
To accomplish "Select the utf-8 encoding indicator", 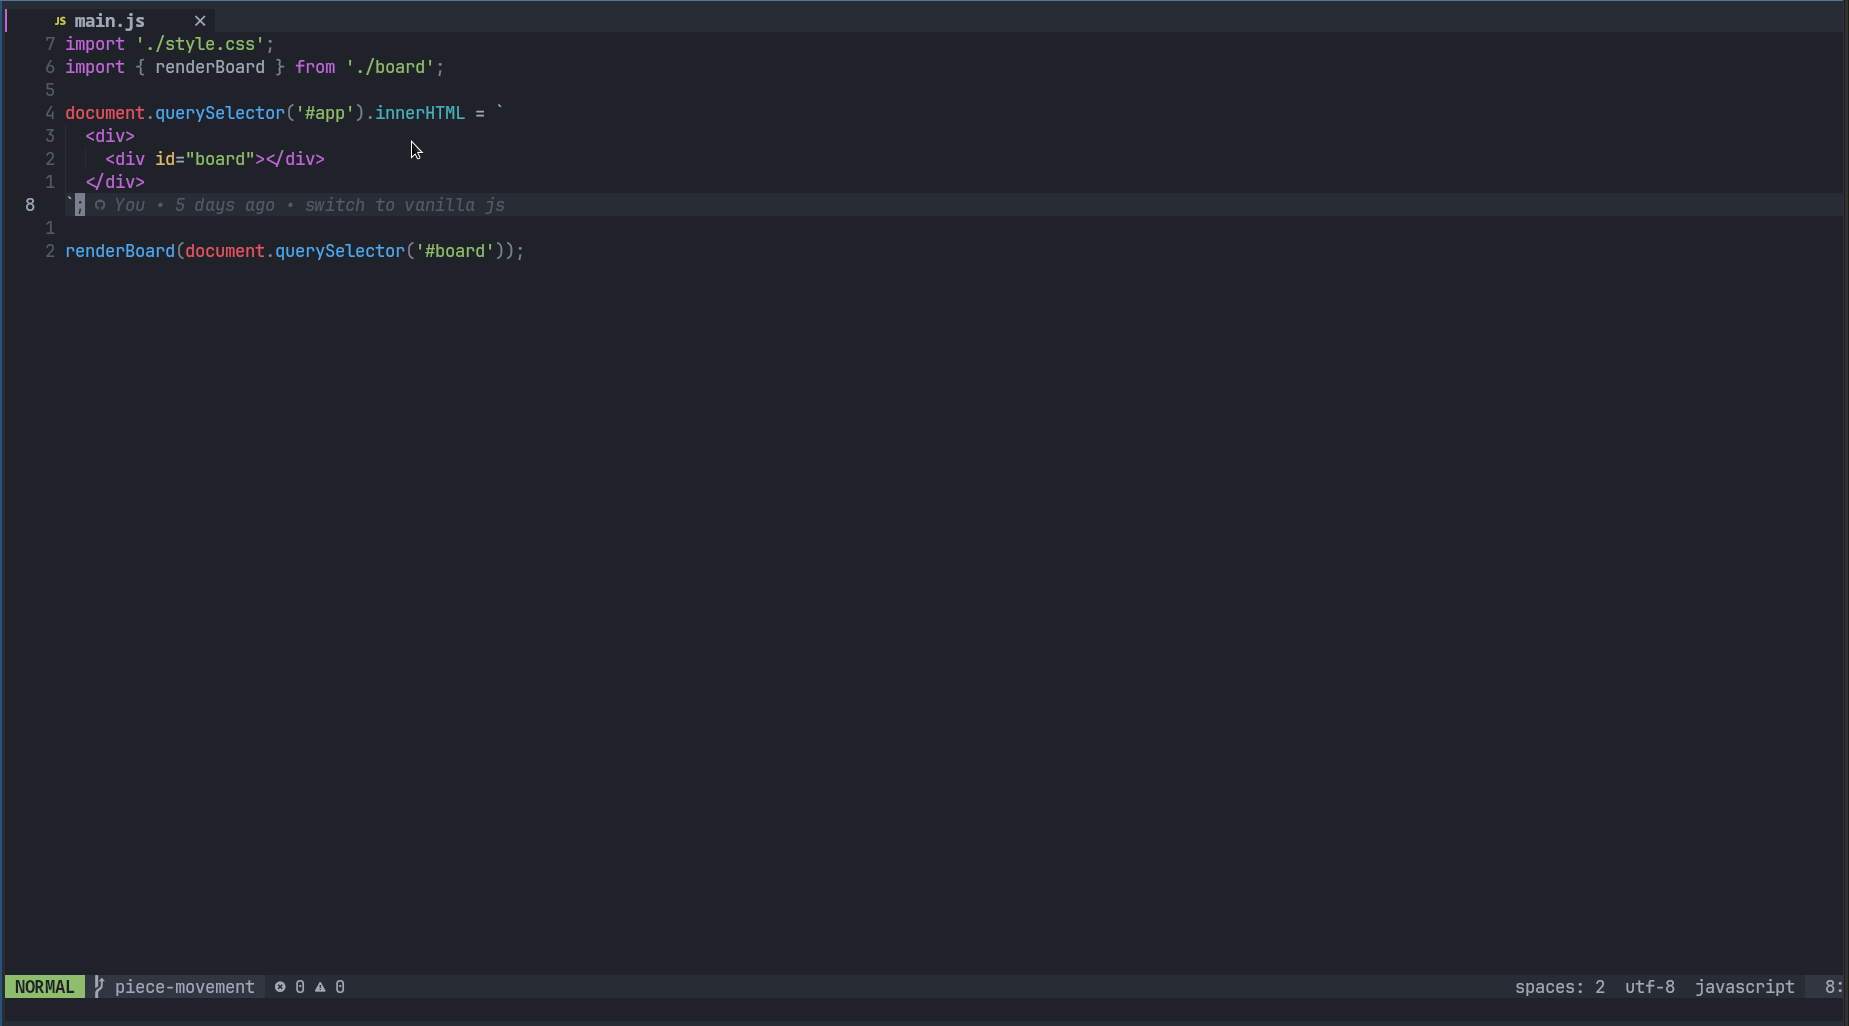I will click(x=1649, y=987).
